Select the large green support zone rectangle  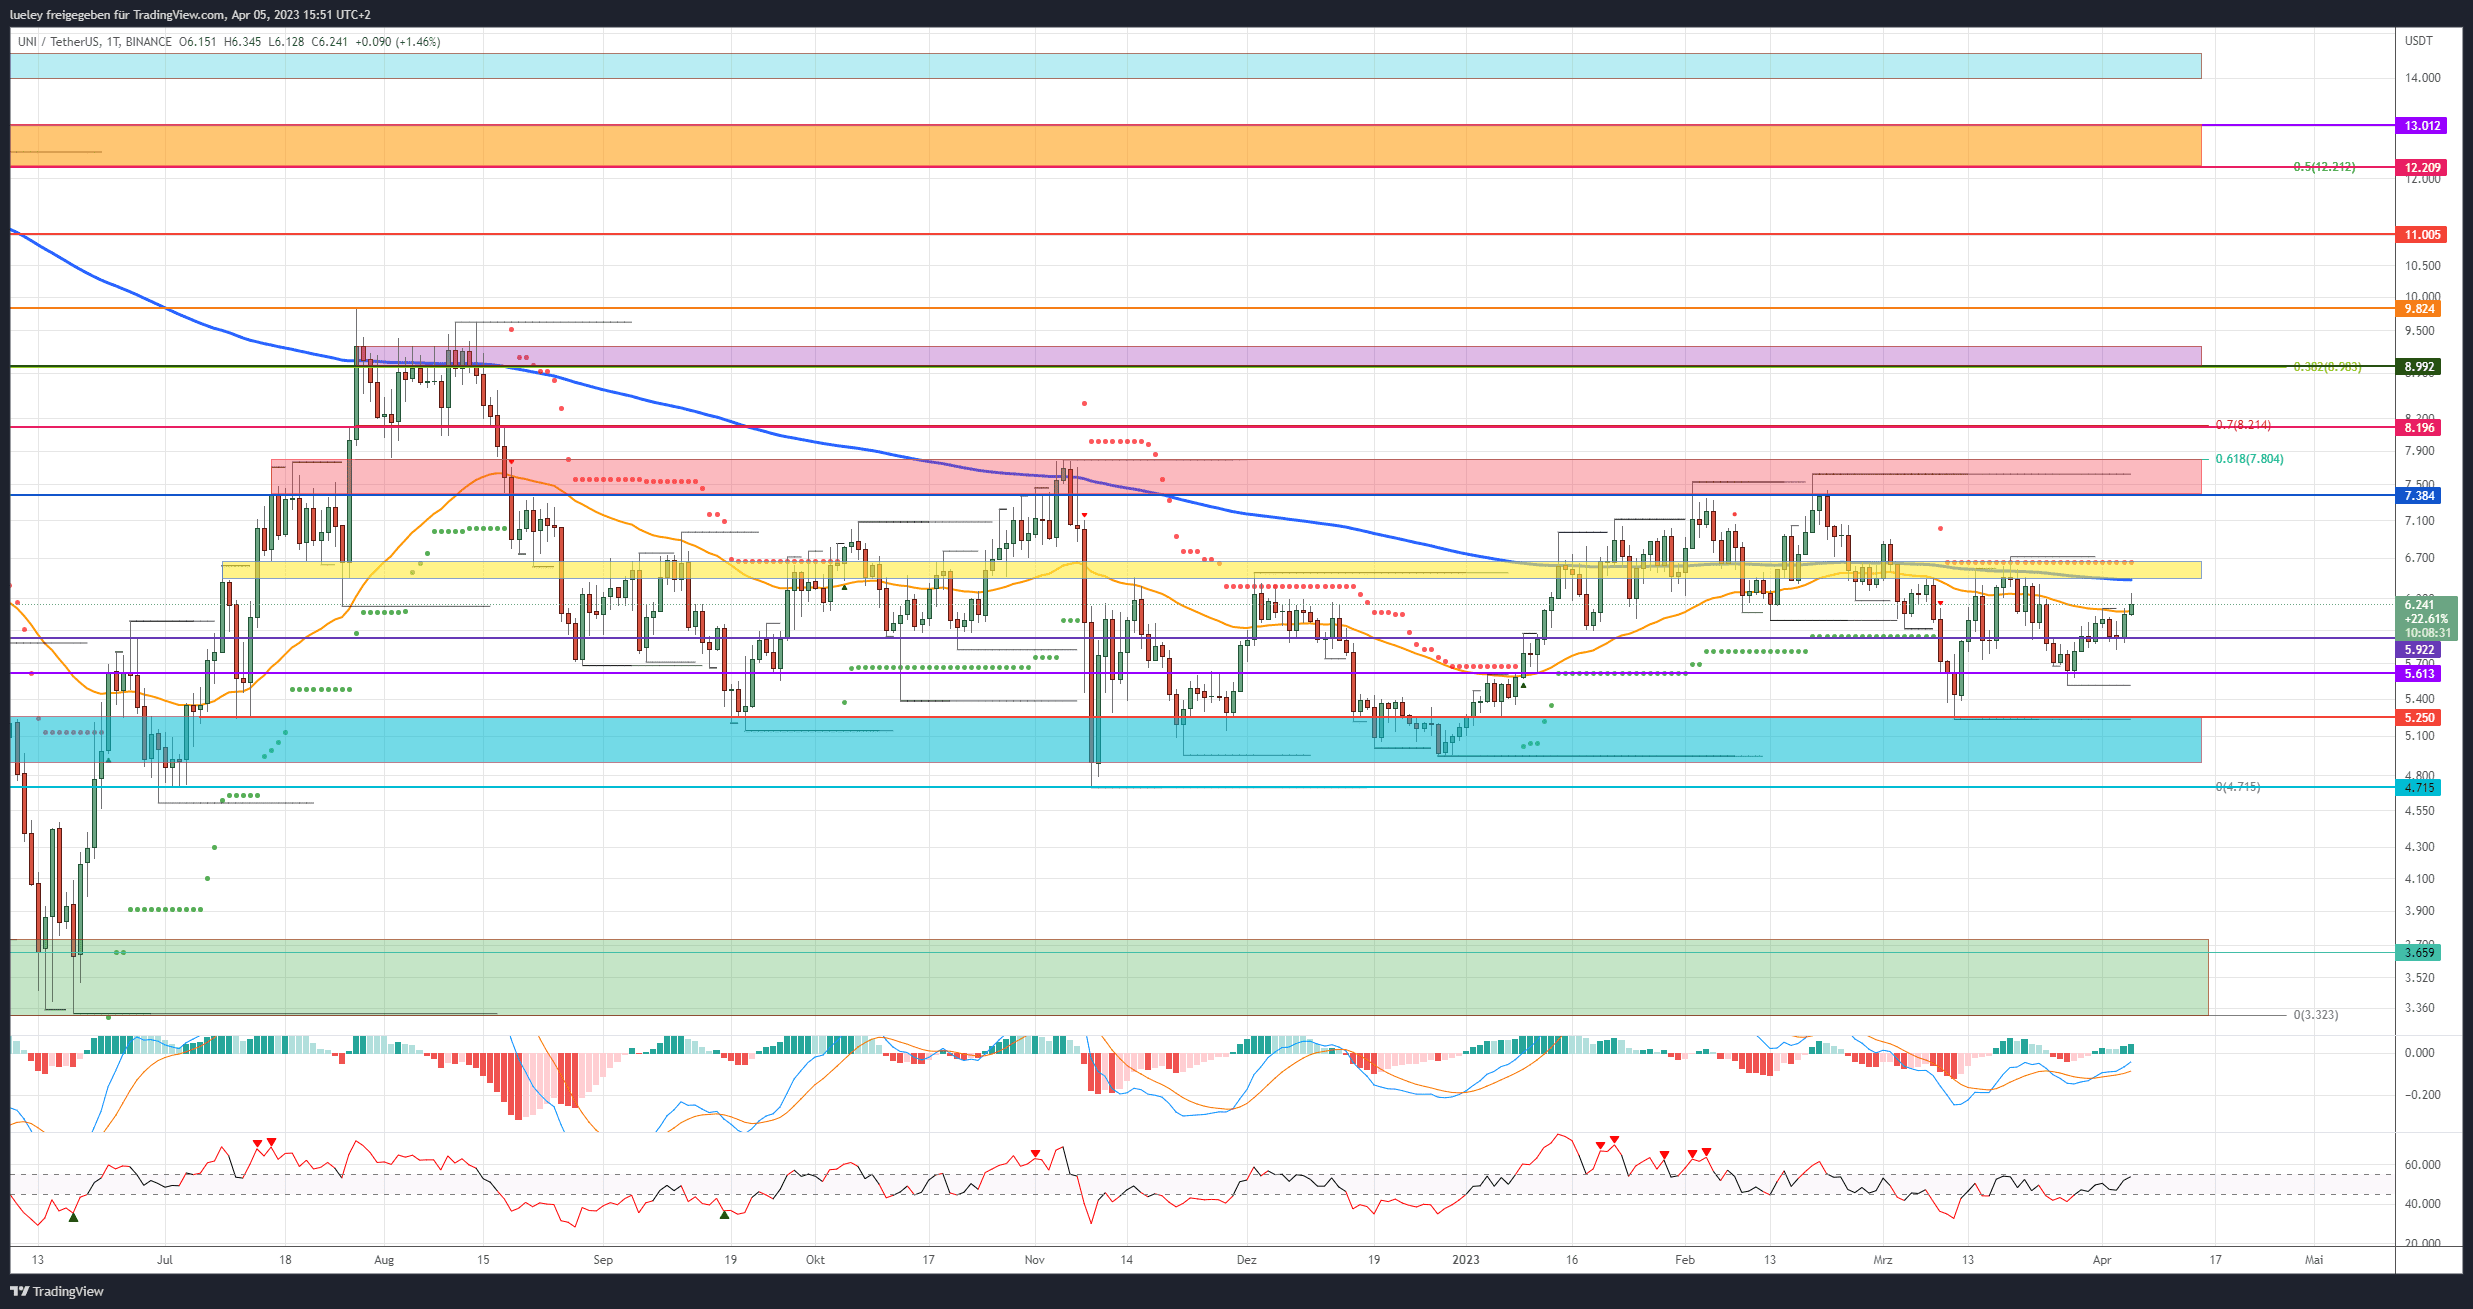[x=1109, y=978]
